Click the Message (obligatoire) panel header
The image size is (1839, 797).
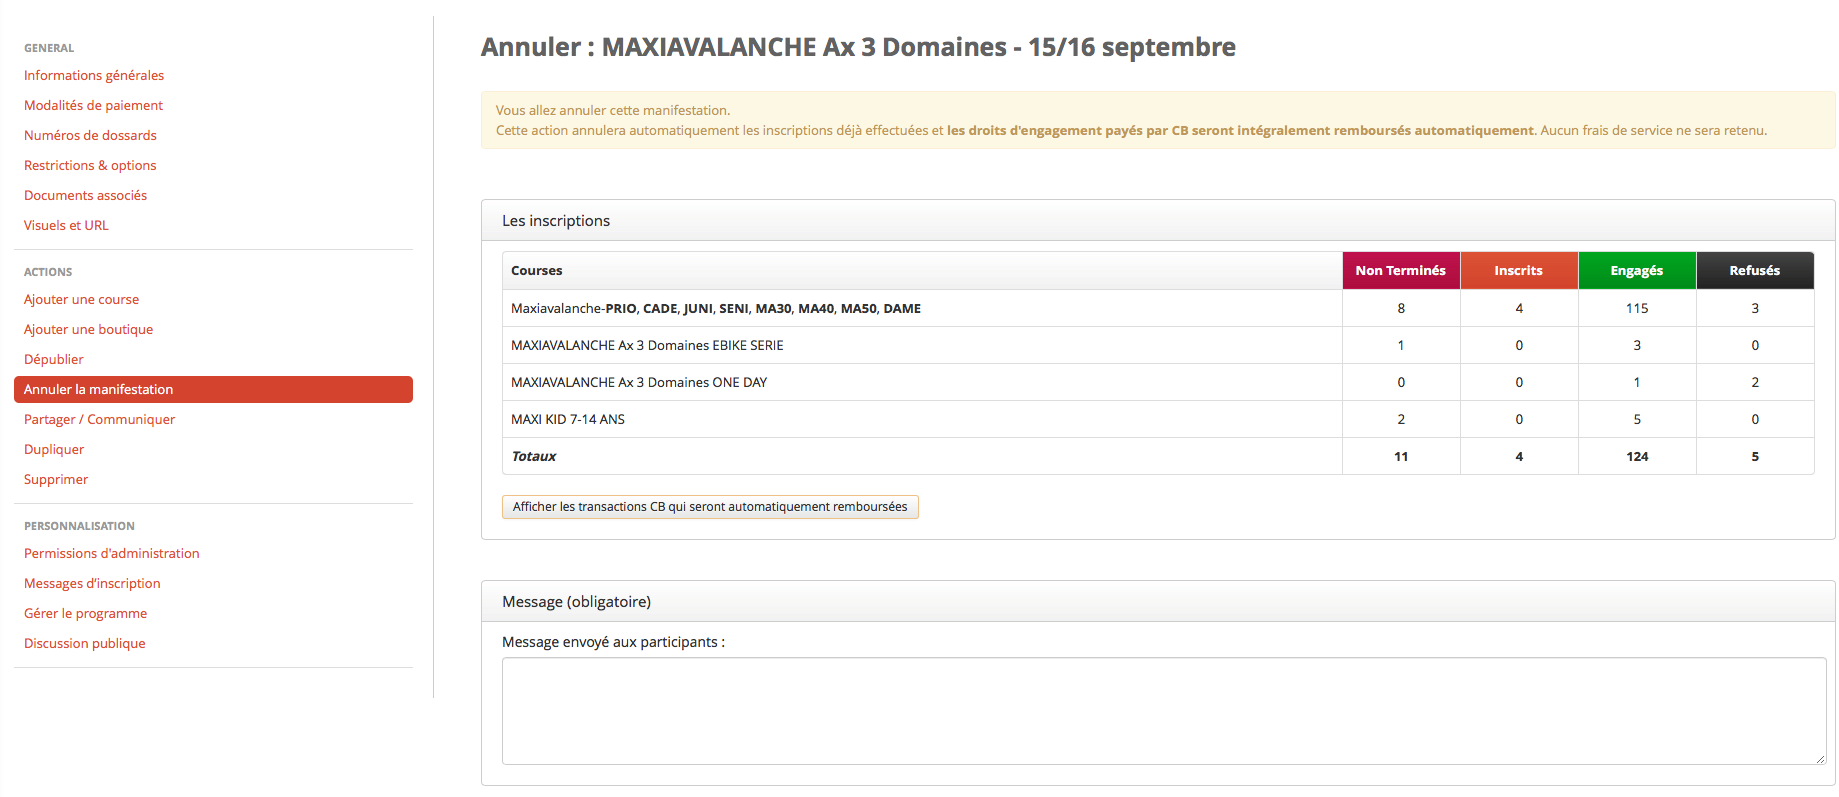tap(1158, 602)
